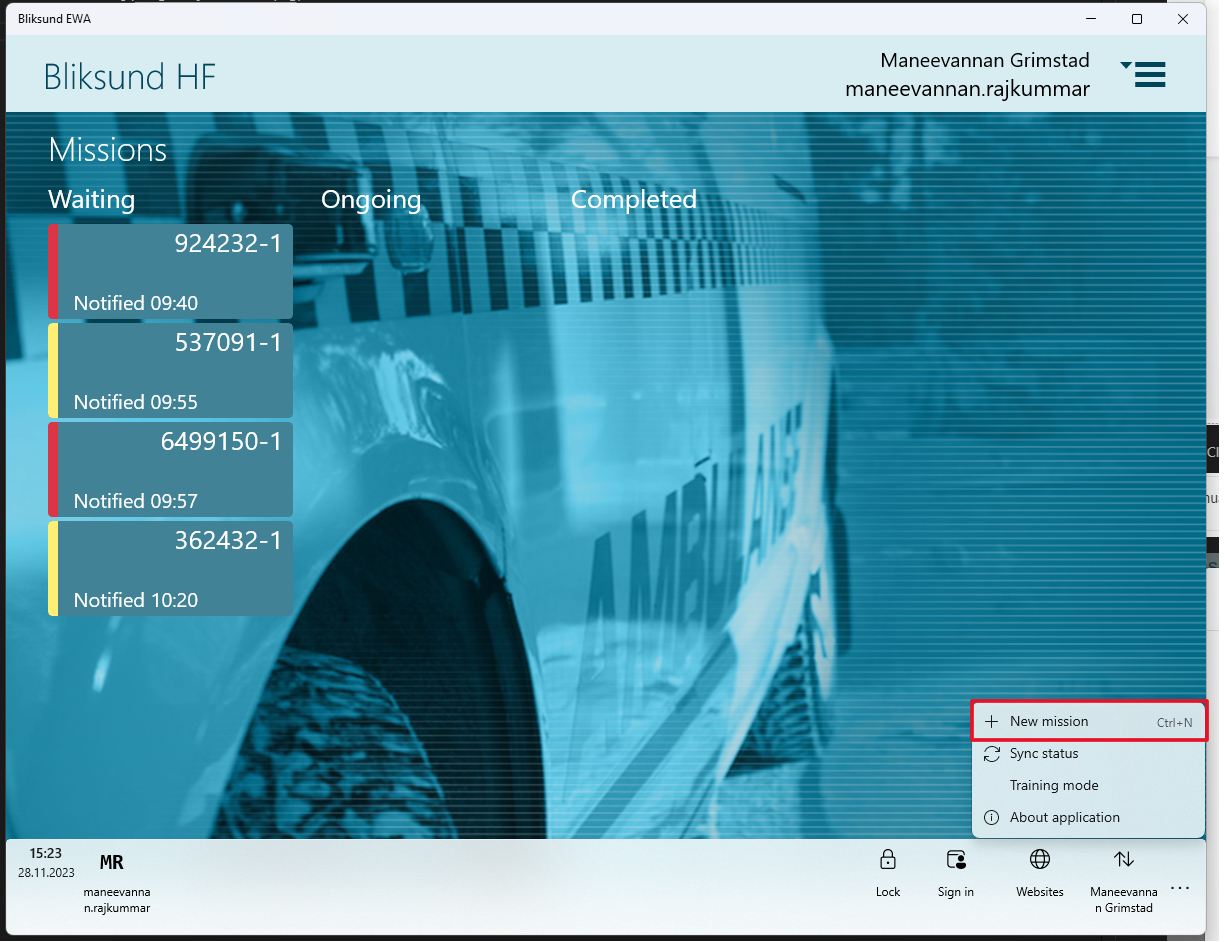Click the refresh icon beside Sync status
This screenshot has width=1225, height=942.
[992, 754]
